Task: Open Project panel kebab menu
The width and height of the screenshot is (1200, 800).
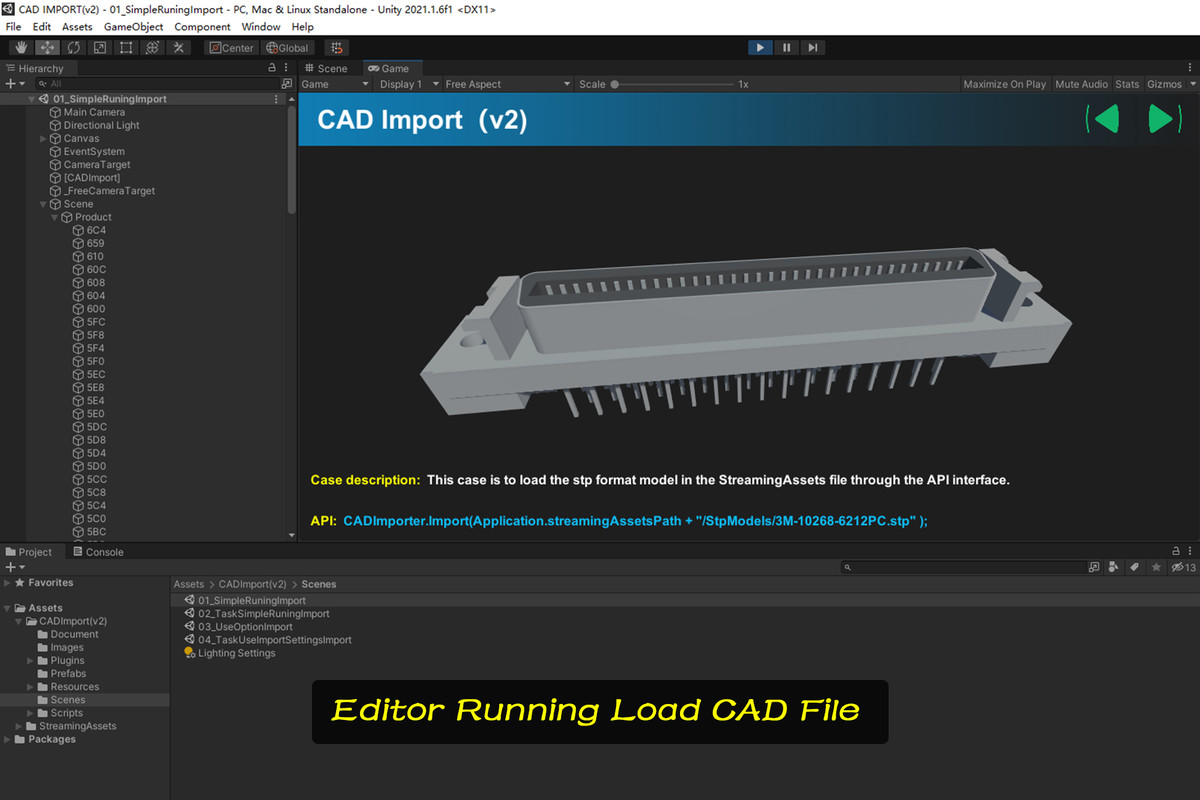Action: (1190, 551)
